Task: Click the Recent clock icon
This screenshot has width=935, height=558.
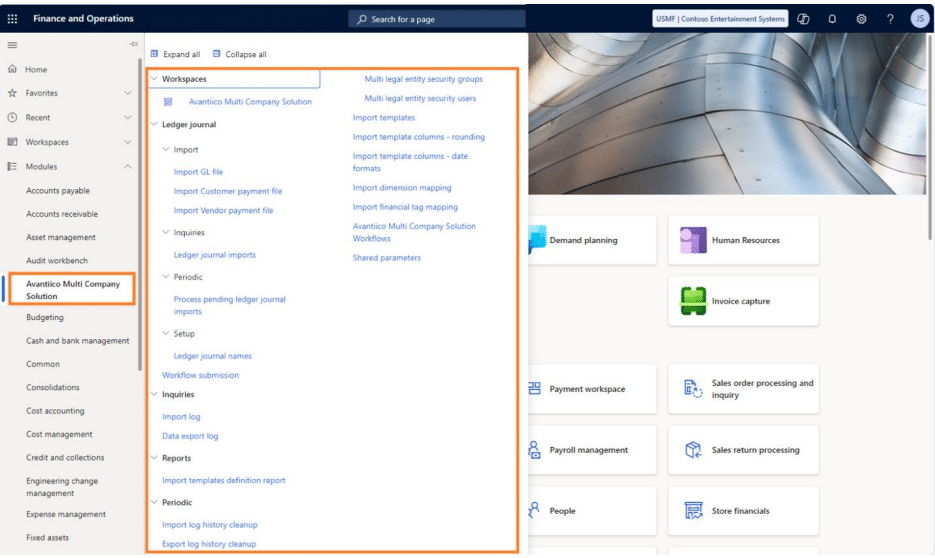Action: click(13, 117)
